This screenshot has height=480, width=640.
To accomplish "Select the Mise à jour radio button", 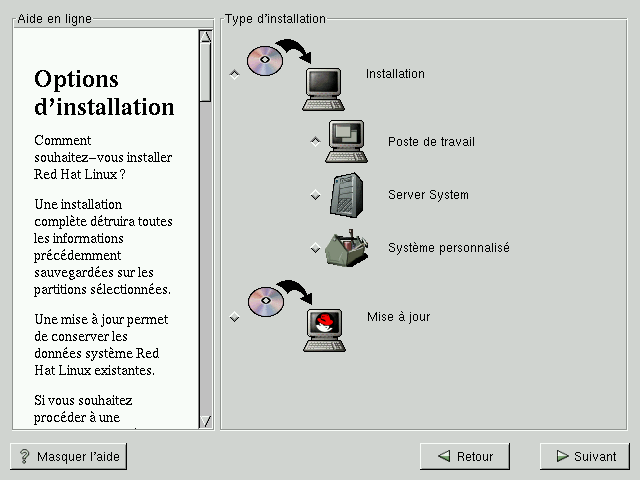I will pos(235,317).
